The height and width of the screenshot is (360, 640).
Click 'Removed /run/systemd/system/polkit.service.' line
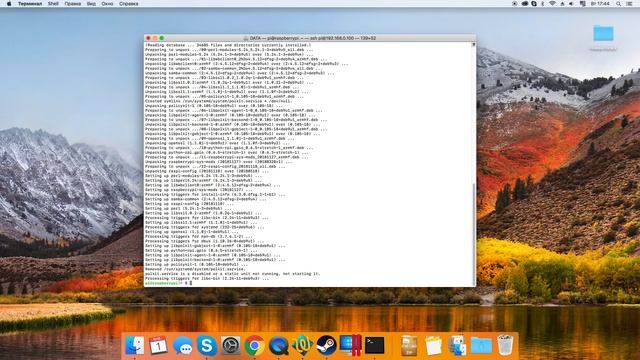pyautogui.click(x=196, y=269)
